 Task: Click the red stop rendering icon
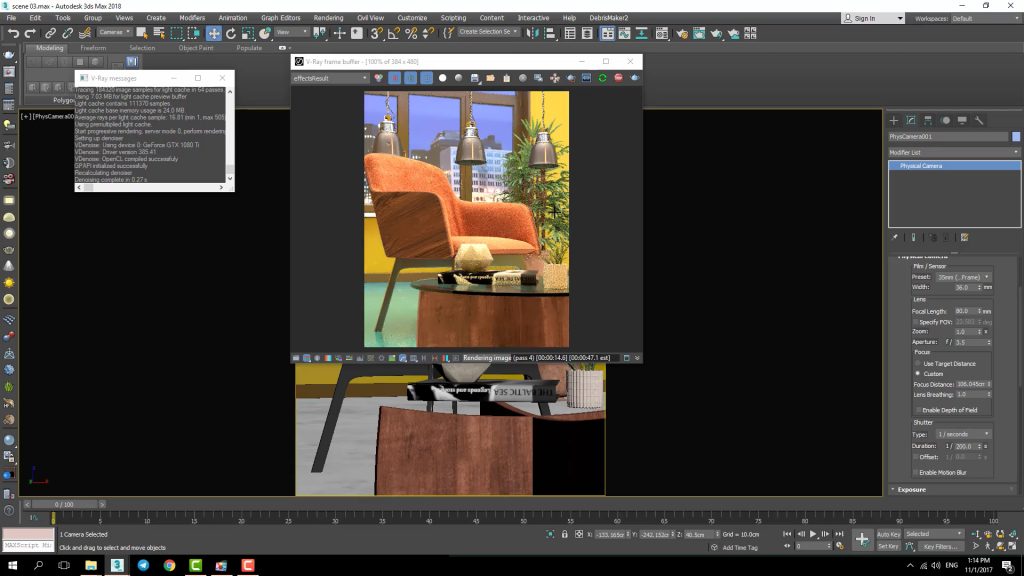(618, 78)
